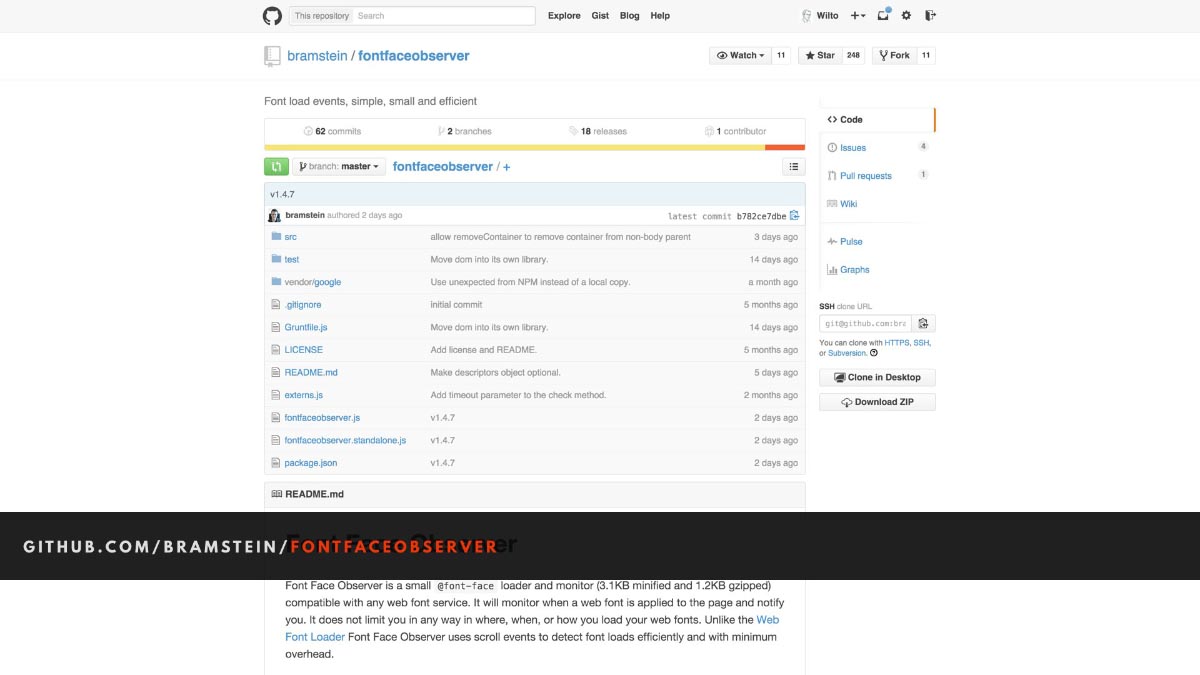This screenshot has width=1200, height=675.
Task: Star the repository
Action: click(x=819, y=56)
